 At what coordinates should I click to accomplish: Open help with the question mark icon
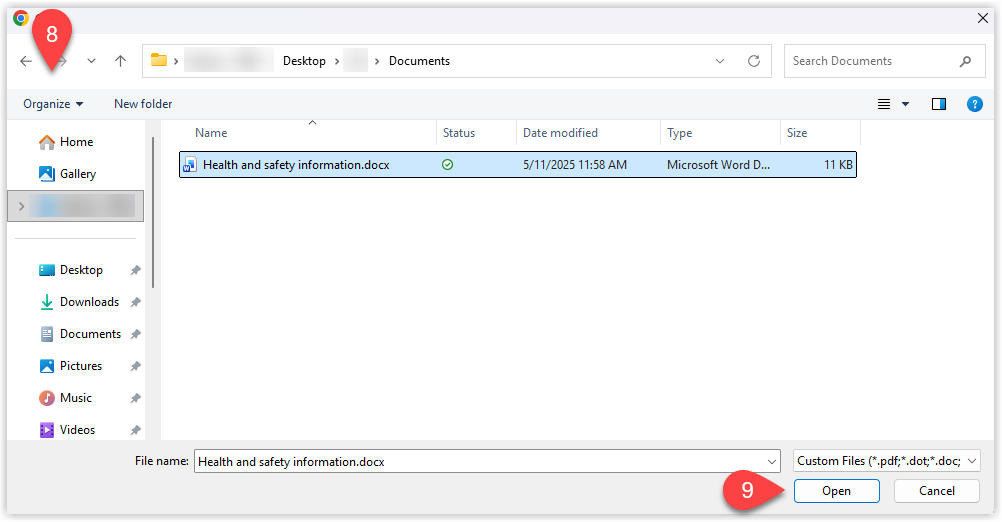[975, 104]
